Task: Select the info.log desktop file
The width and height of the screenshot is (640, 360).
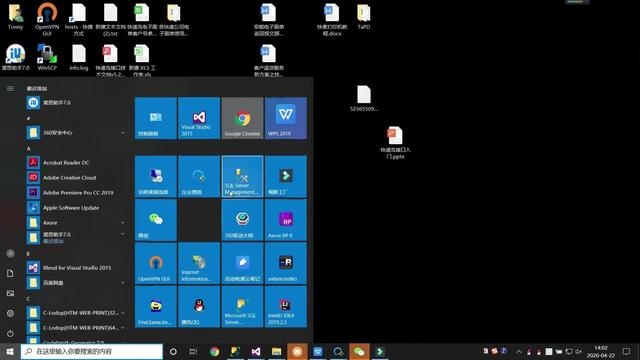Action: (x=79, y=57)
